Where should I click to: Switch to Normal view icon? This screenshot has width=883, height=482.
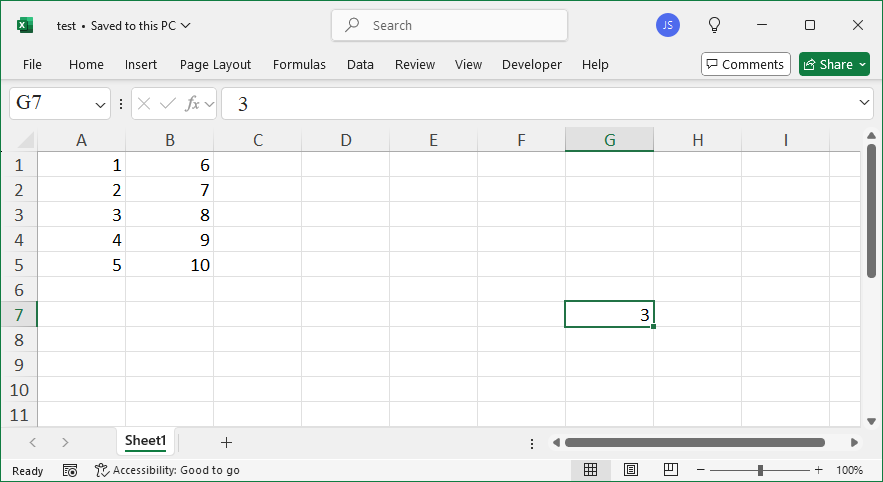pyautogui.click(x=590, y=470)
